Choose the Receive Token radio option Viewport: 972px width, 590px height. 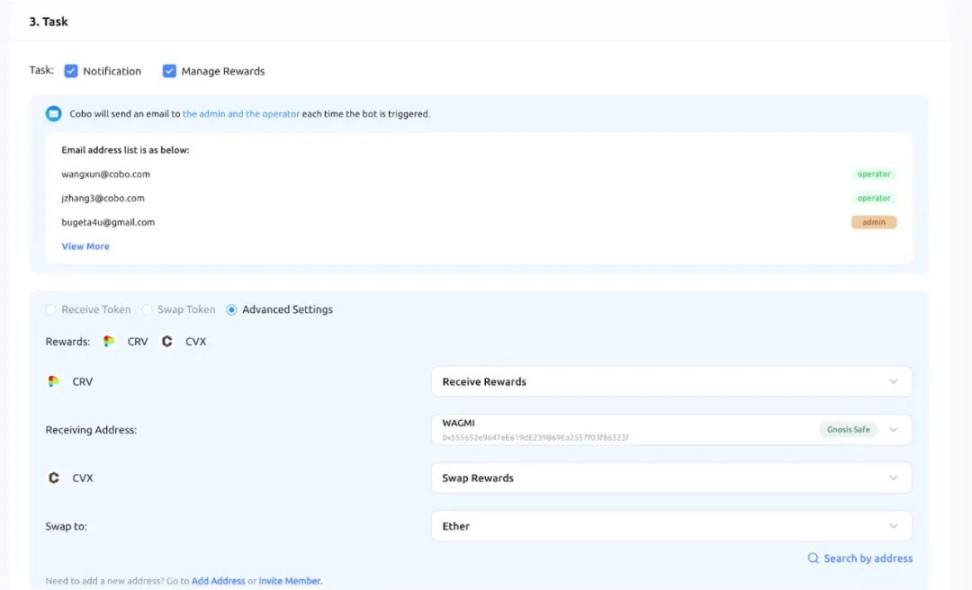(52, 310)
